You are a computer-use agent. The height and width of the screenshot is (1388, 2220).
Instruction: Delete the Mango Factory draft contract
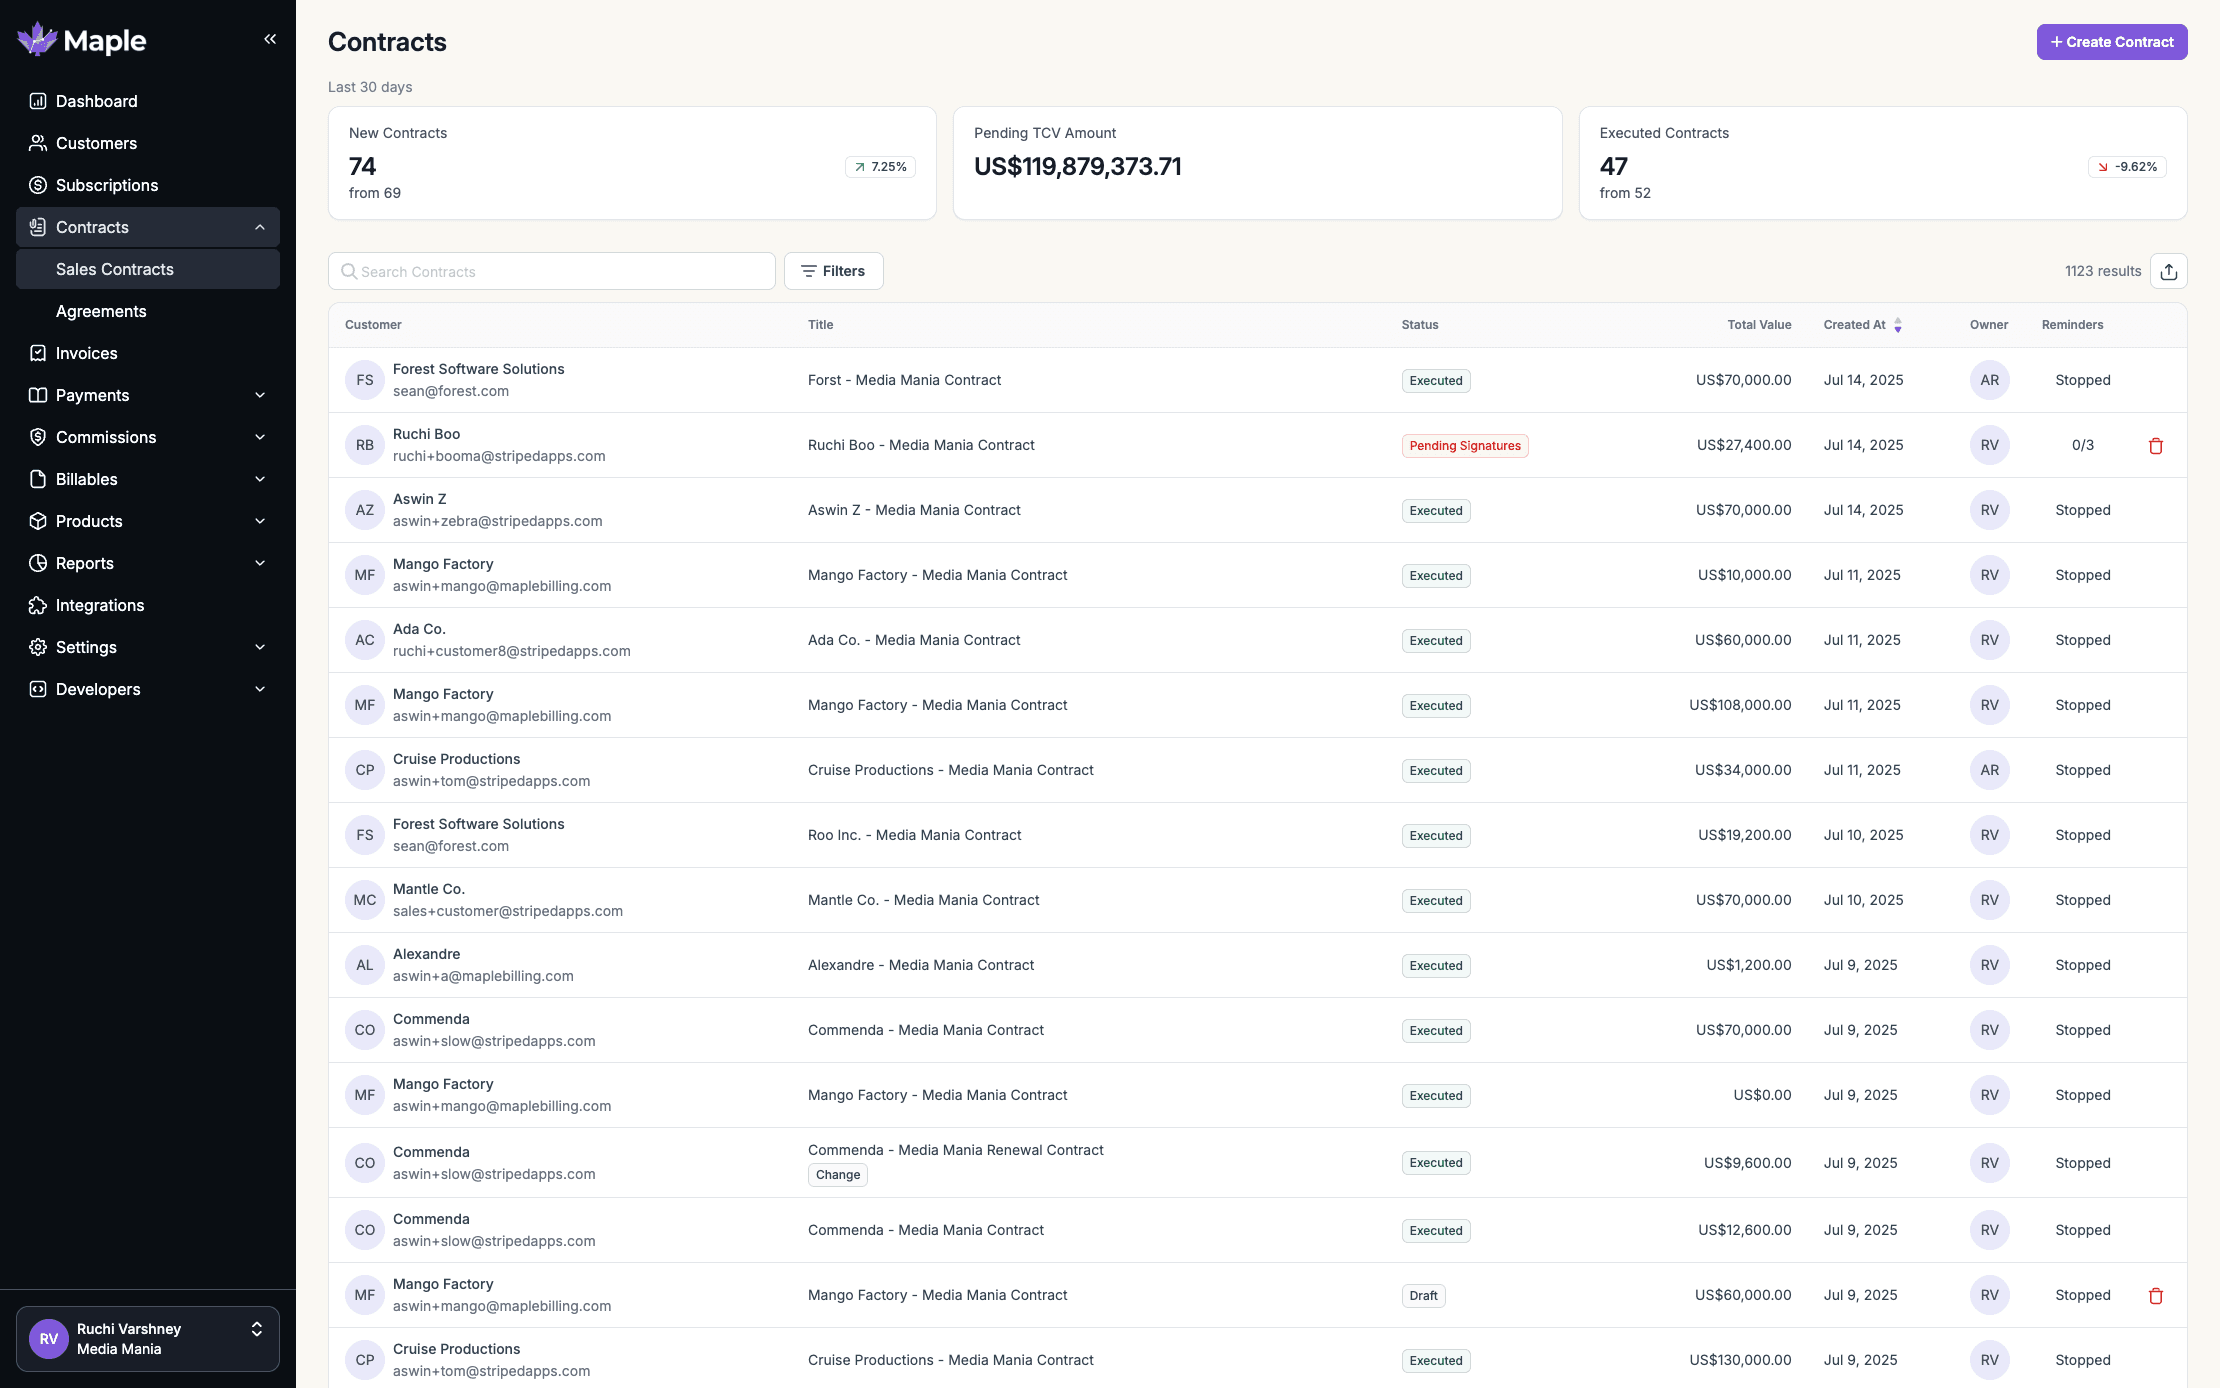pos(2155,1296)
